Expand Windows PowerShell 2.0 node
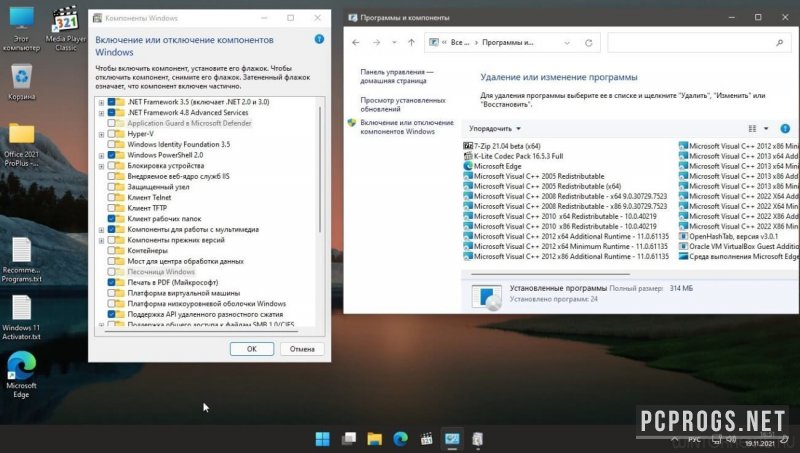Screen dimensions: 800x453 [101, 156]
